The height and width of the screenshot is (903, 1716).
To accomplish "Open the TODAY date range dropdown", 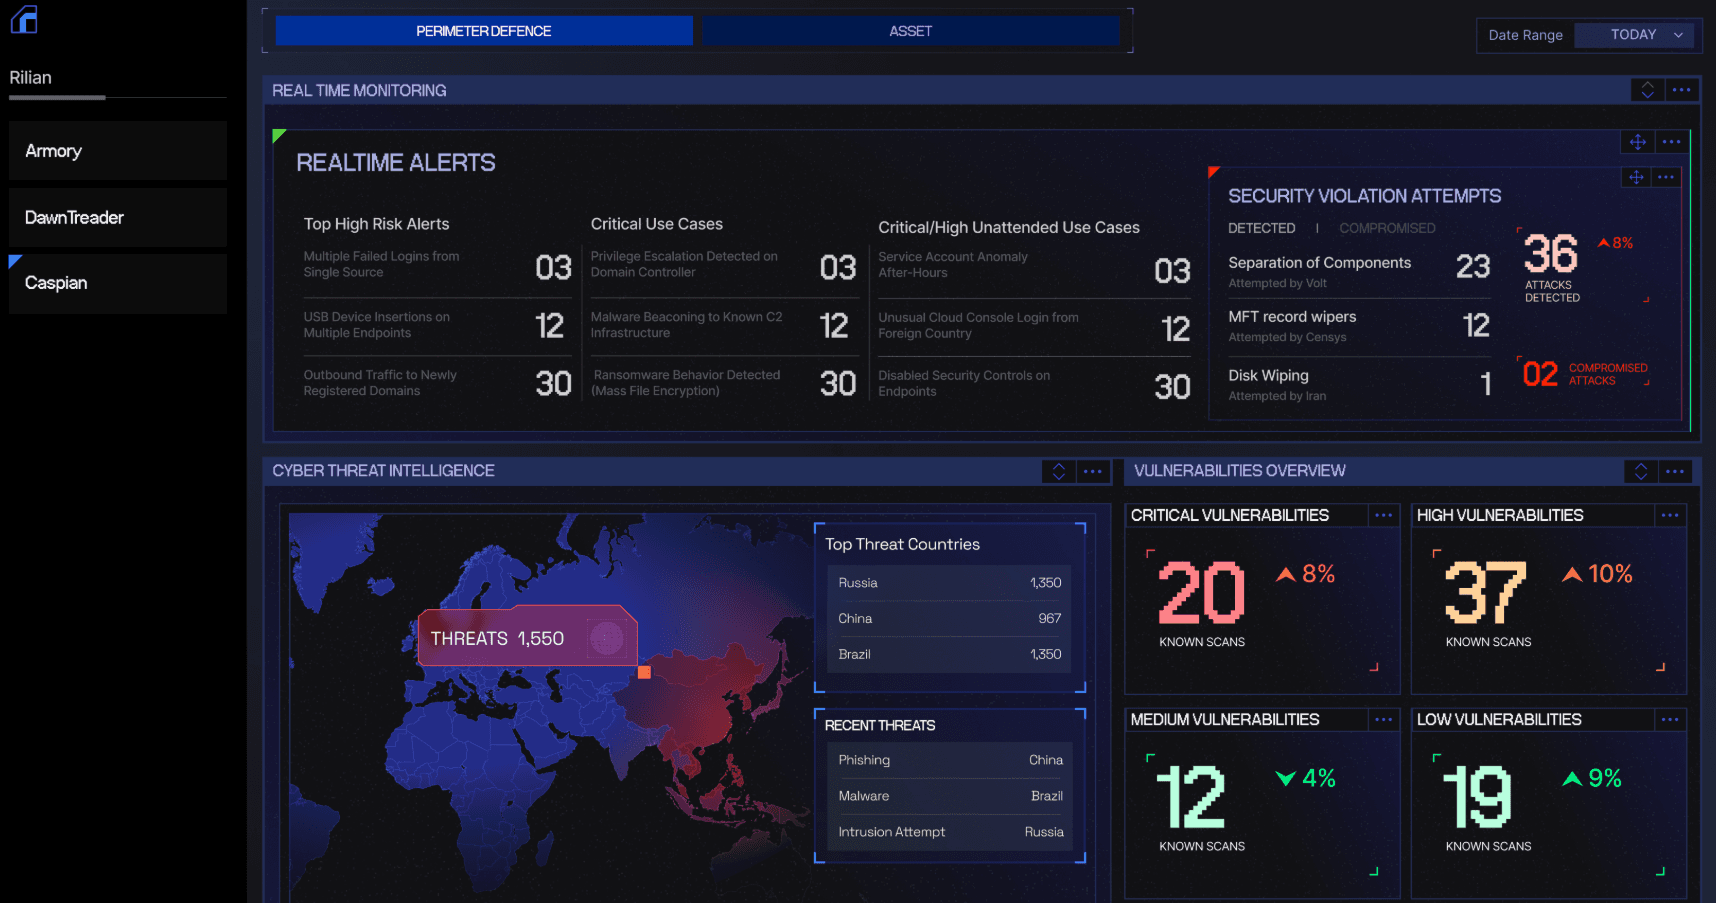I will (x=1635, y=33).
